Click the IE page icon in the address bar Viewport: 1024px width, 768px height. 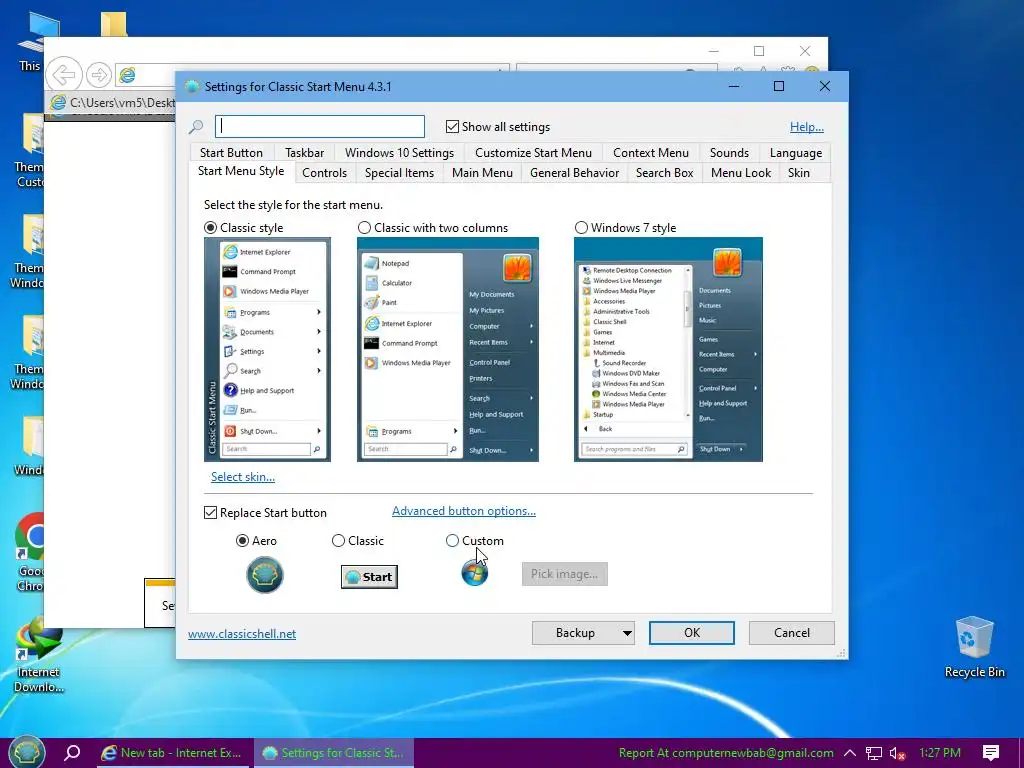pos(127,75)
